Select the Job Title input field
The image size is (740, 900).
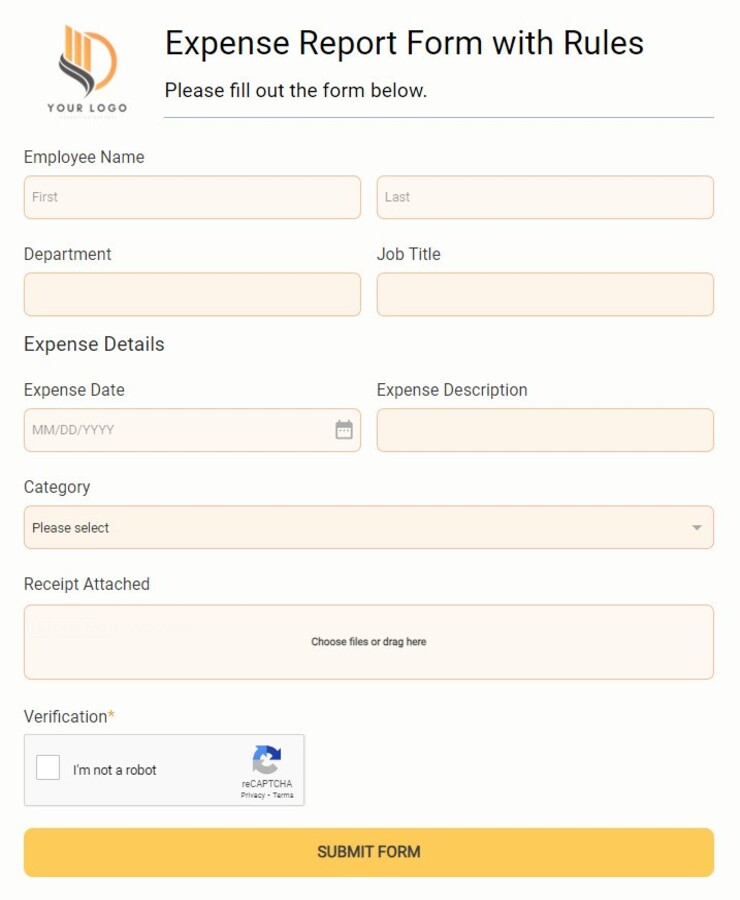click(545, 294)
